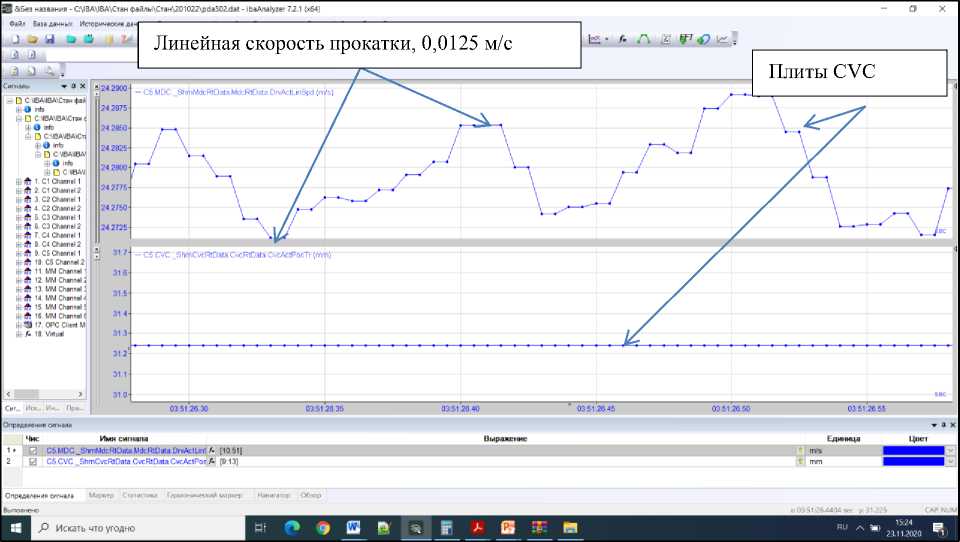Open color dropdown for signal row 1
This screenshot has width=960, height=542.
950,451
